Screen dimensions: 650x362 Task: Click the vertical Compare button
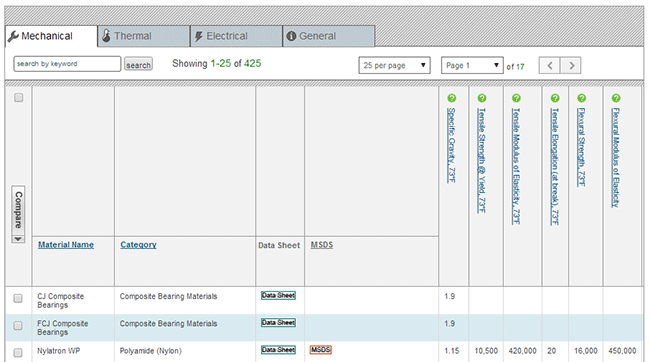click(18, 210)
